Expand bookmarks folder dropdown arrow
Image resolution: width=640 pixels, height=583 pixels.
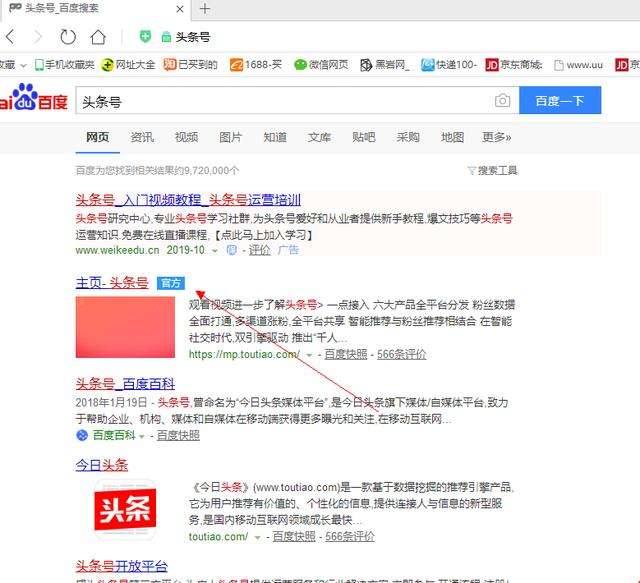coord(24,65)
